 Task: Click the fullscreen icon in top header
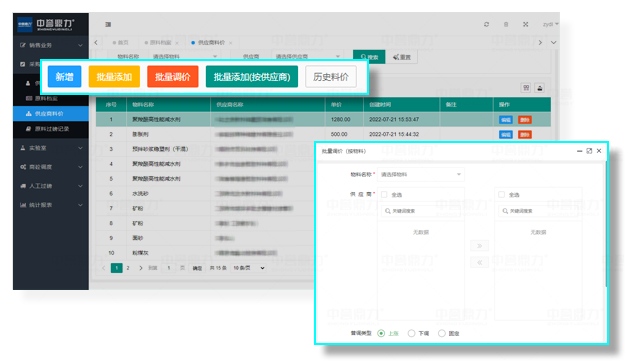pyautogui.click(x=525, y=24)
